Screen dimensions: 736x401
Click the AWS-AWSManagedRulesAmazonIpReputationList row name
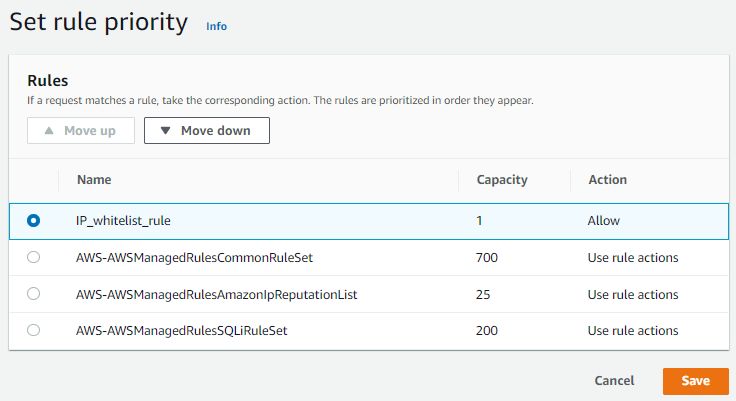216,294
